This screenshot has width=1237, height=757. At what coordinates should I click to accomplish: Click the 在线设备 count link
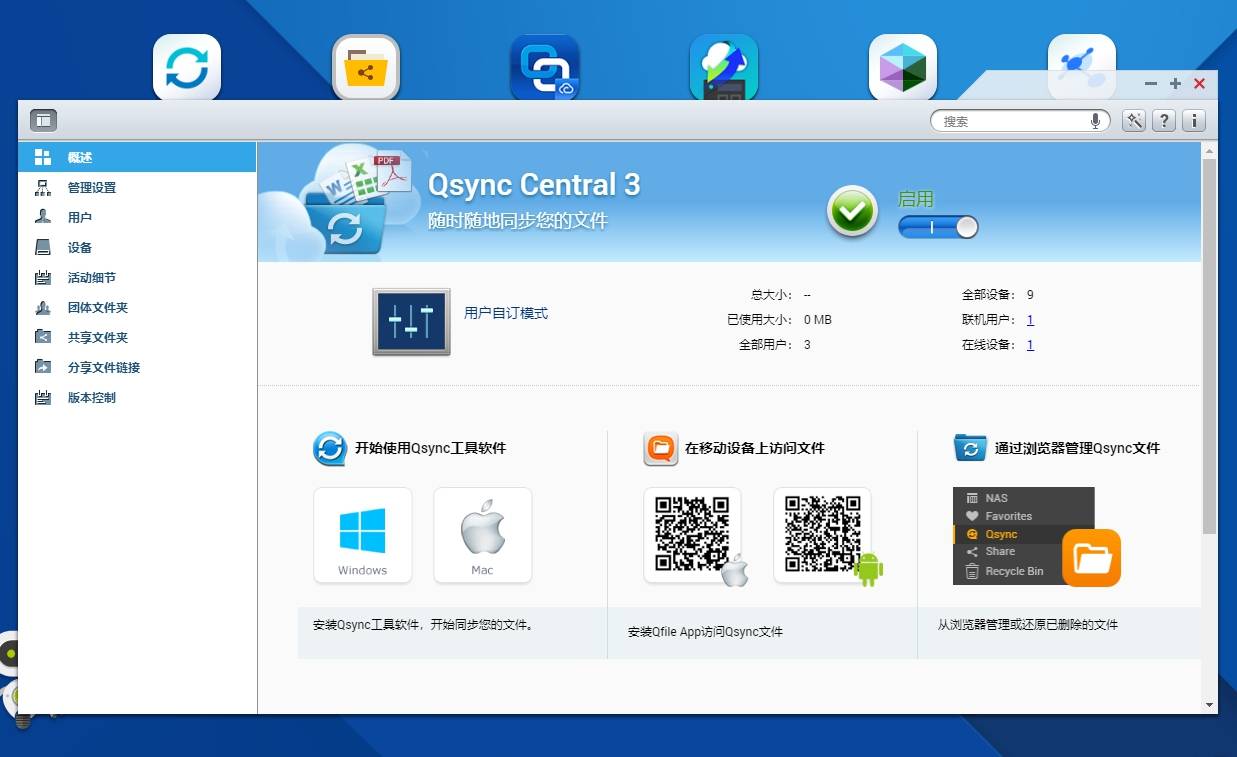pos(1030,345)
